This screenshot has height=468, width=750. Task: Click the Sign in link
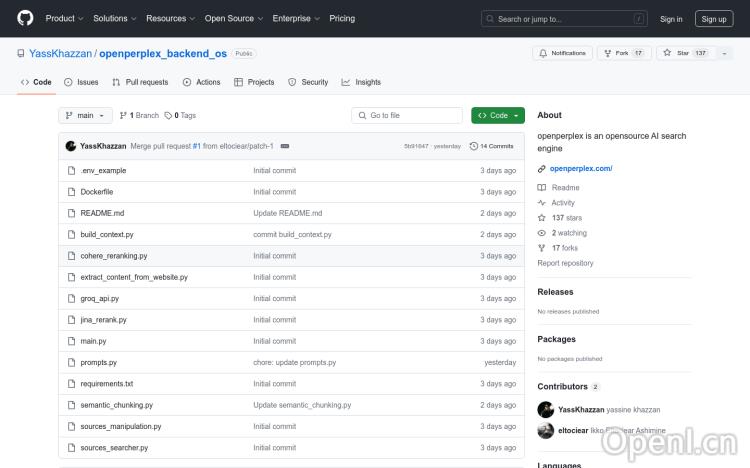coord(671,19)
